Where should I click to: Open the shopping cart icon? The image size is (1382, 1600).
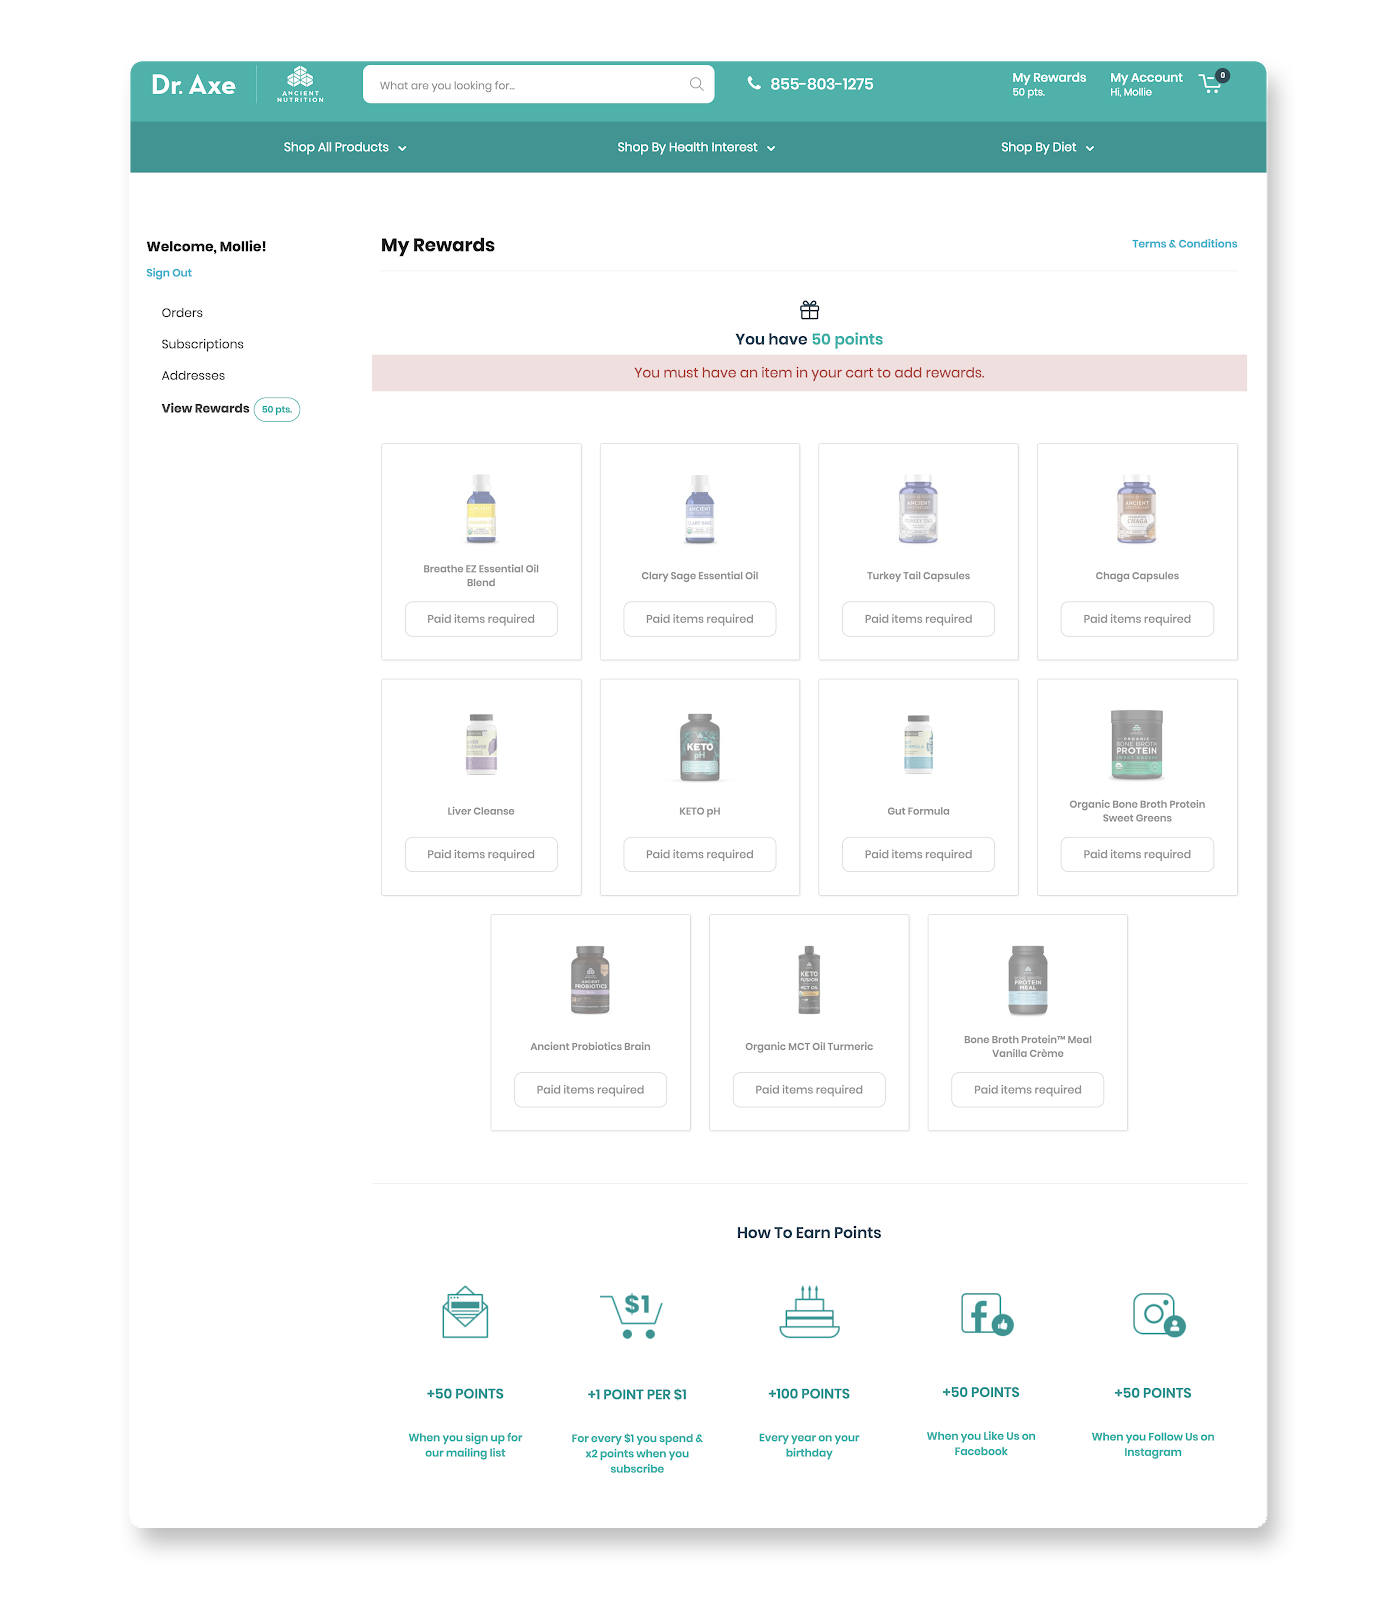(x=1212, y=83)
